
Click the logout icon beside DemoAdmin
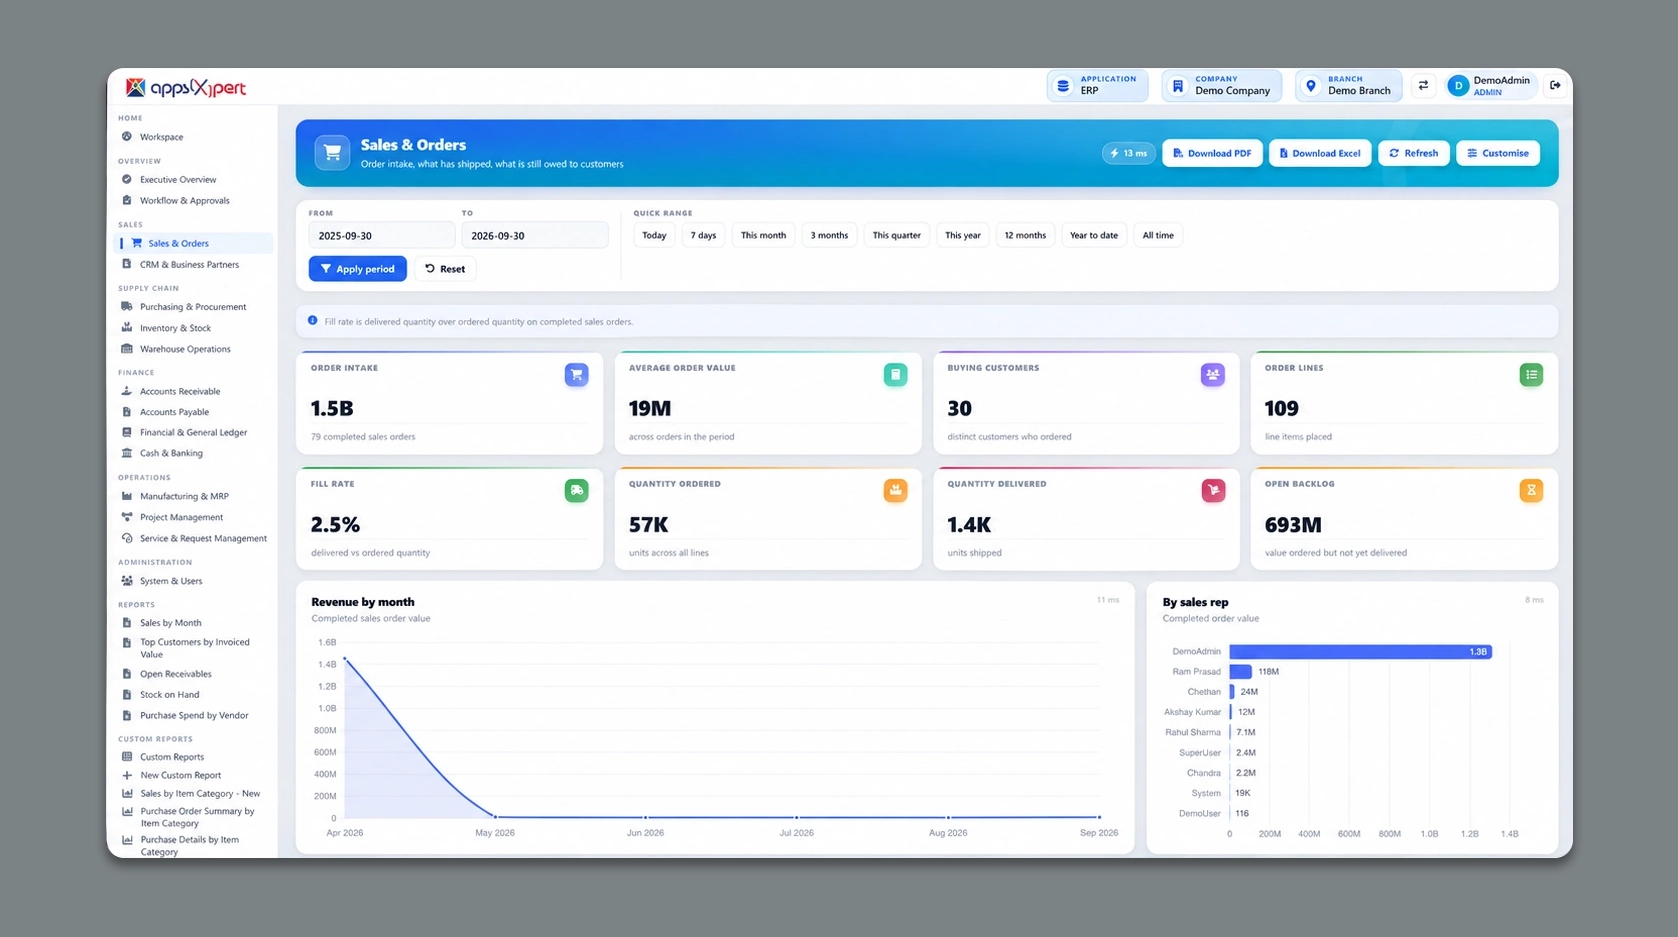pos(1555,86)
